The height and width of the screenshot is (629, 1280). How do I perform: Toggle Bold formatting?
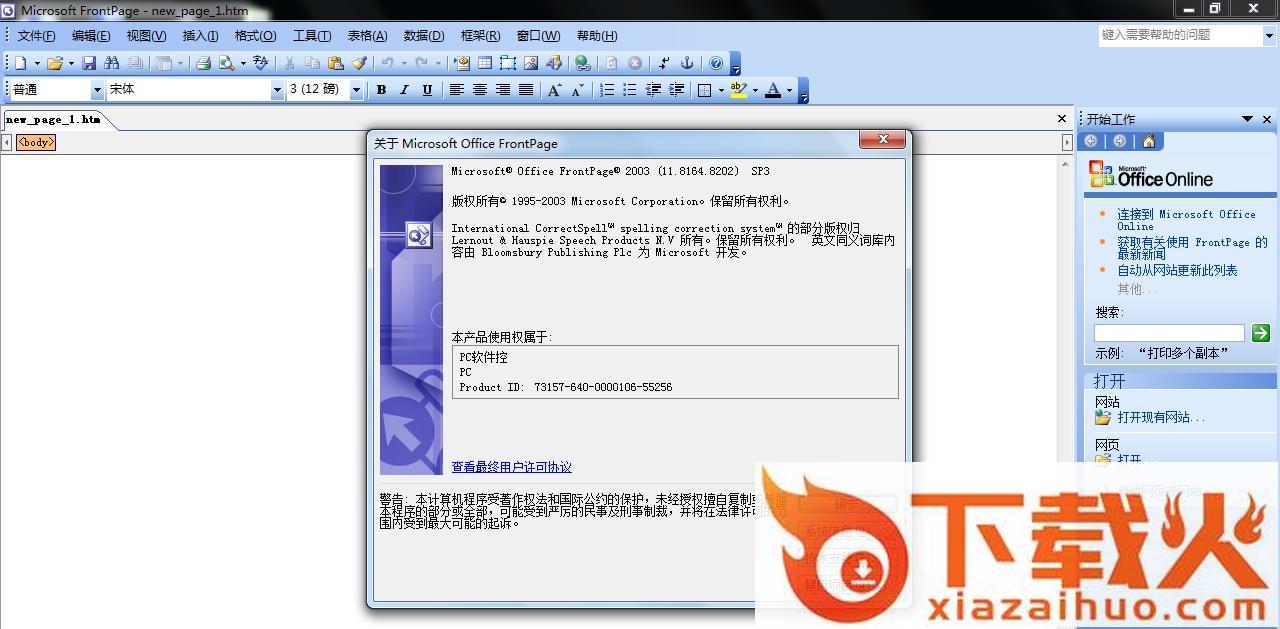pos(381,90)
